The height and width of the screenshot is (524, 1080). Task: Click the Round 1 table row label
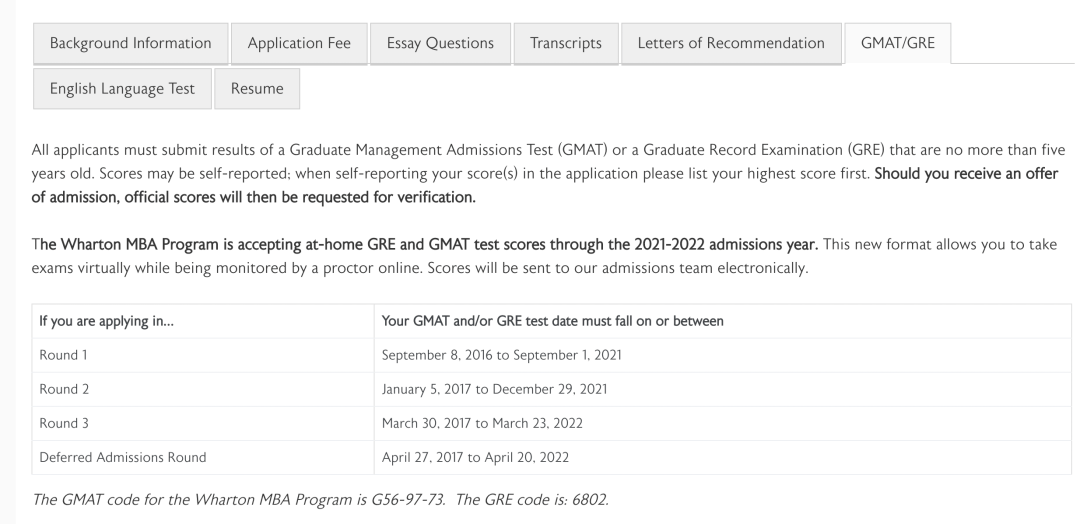(x=63, y=355)
